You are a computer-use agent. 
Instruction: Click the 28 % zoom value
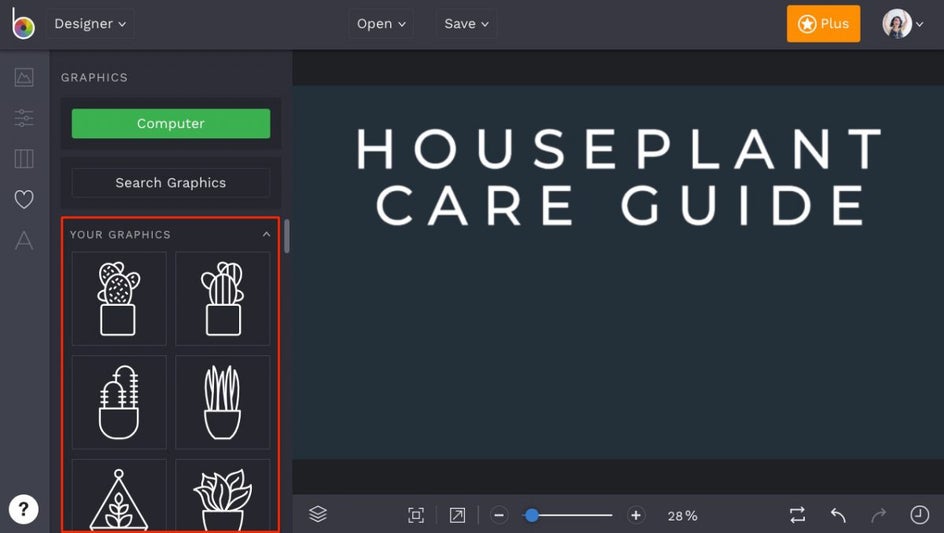683,516
